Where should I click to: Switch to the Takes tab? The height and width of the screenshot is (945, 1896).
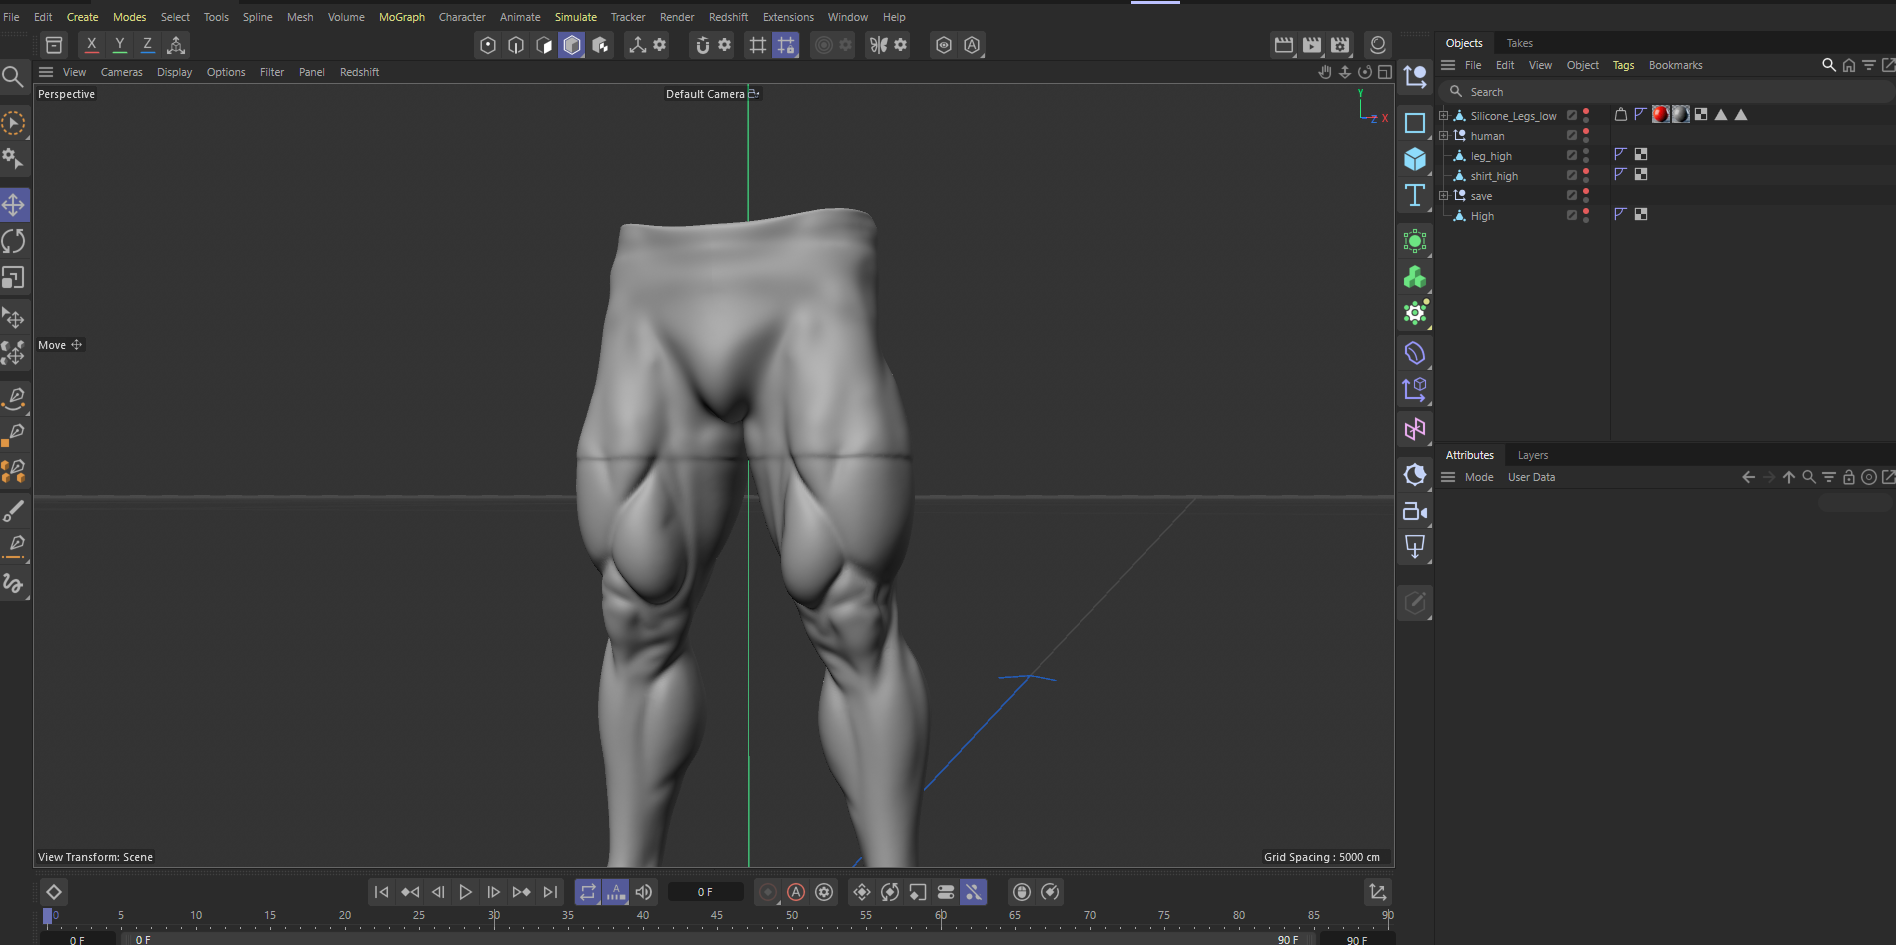click(1519, 43)
